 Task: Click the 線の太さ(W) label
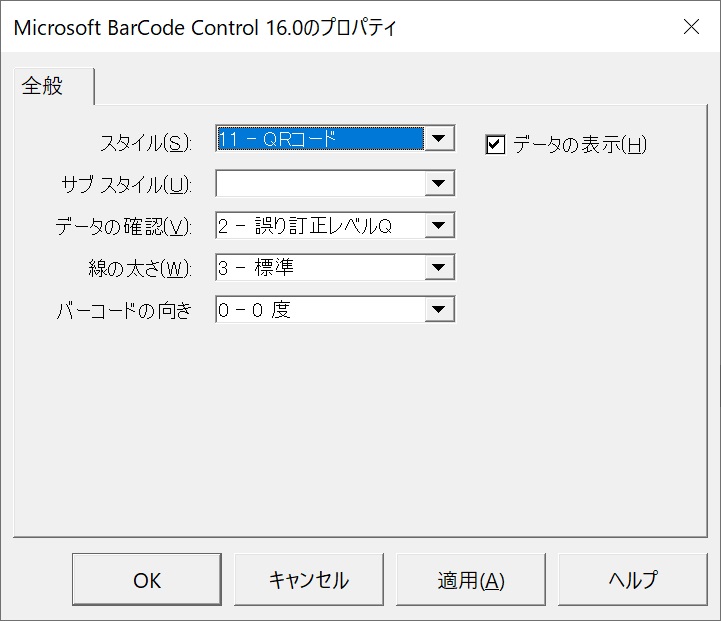pyautogui.click(x=140, y=268)
